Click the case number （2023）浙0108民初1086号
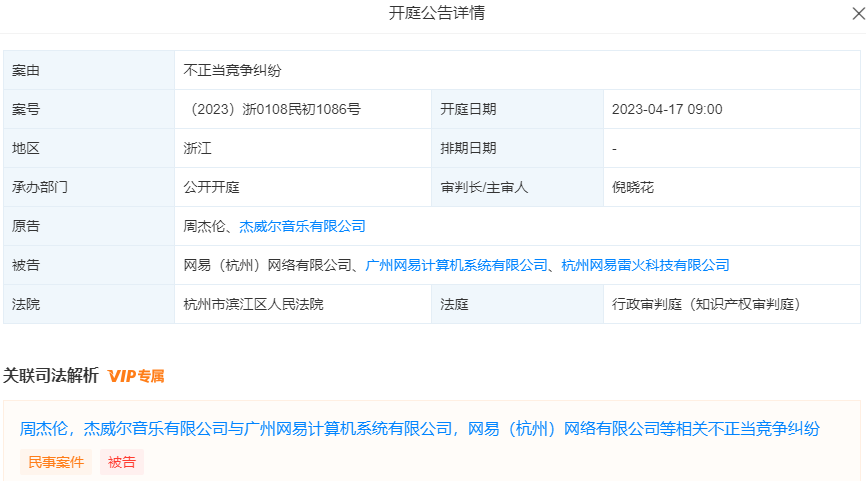 coord(272,110)
